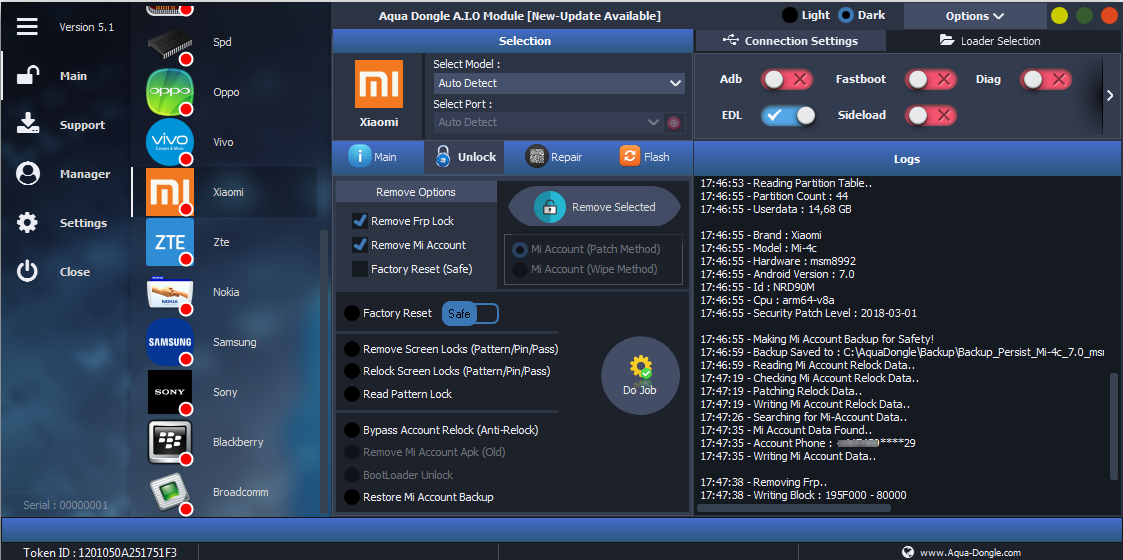The image size is (1123, 560).
Task: Switch to the Repair tab
Action: tap(553, 157)
